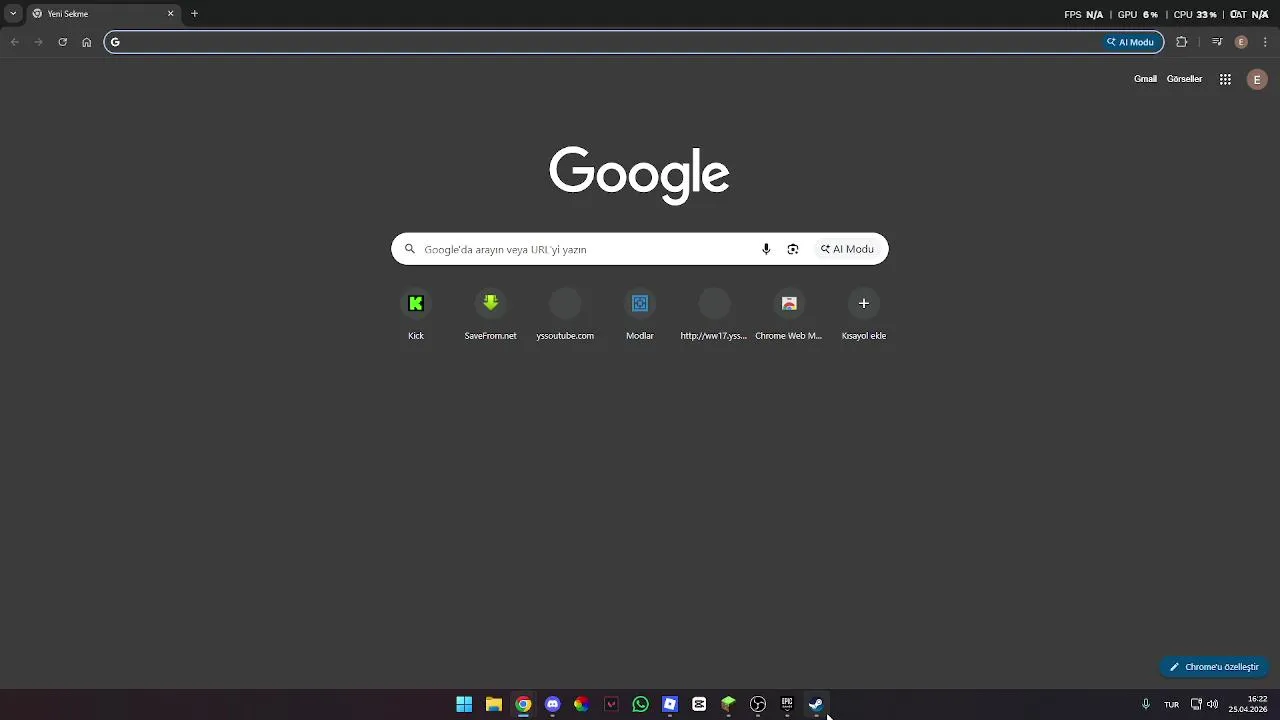Open the tab search dropdown arrow
The image size is (1280, 720).
pyautogui.click(x=13, y=14)
